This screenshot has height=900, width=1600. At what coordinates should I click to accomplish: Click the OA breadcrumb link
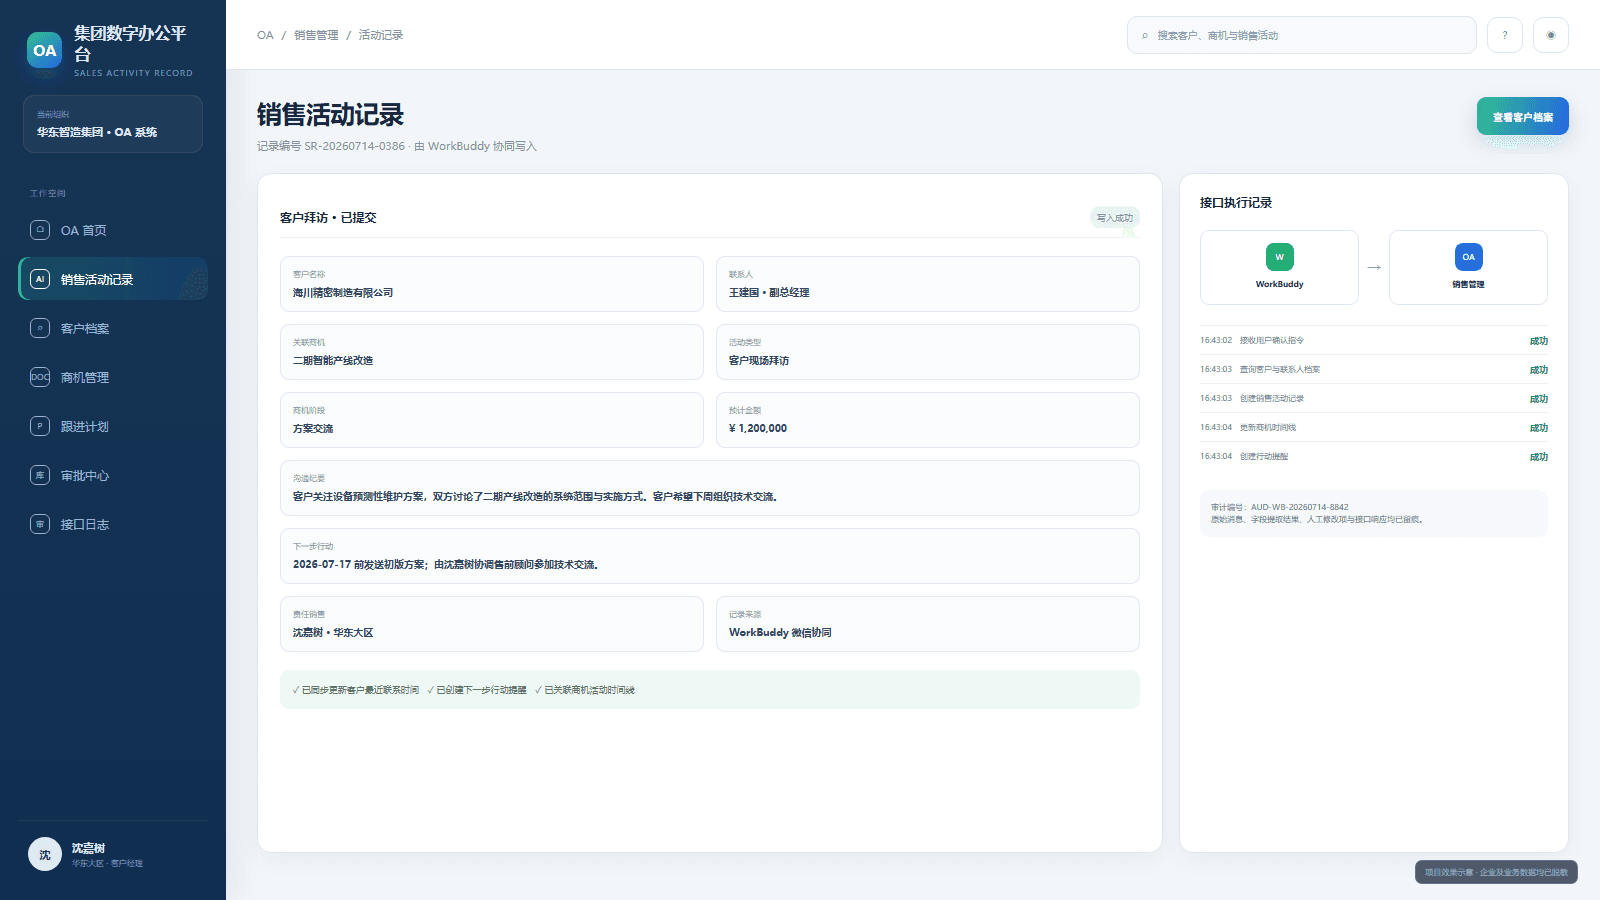[265, 35]
